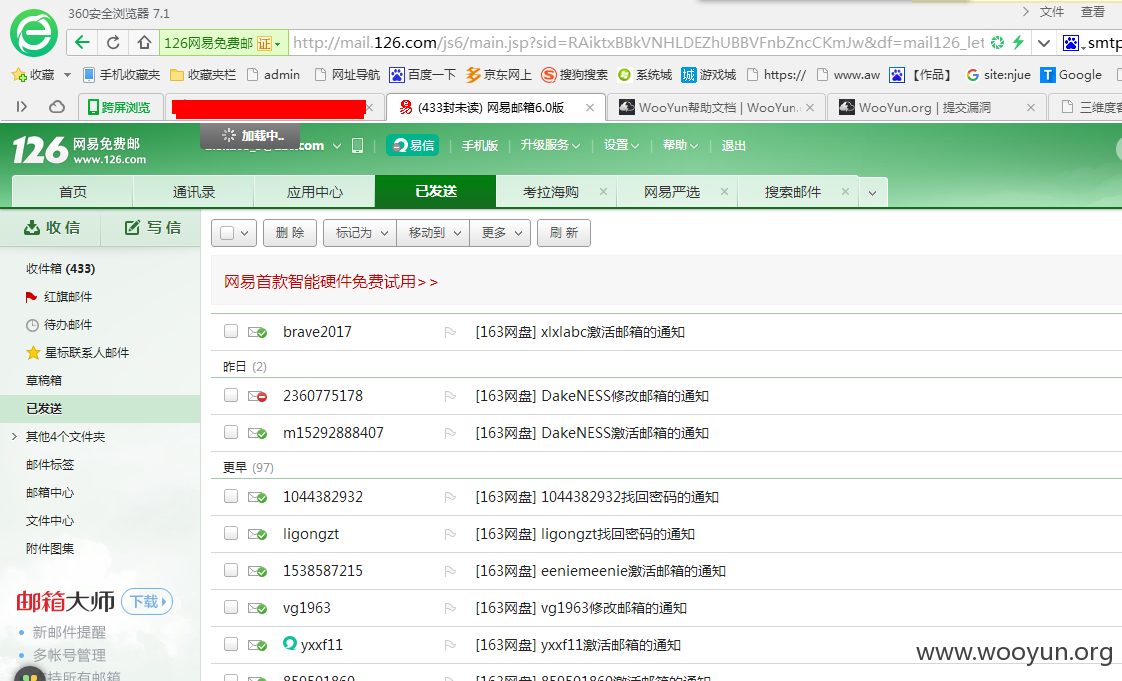Open the Google bookmark
The height and width of the screenshot is (681, 1122).
pos(1071,74)
